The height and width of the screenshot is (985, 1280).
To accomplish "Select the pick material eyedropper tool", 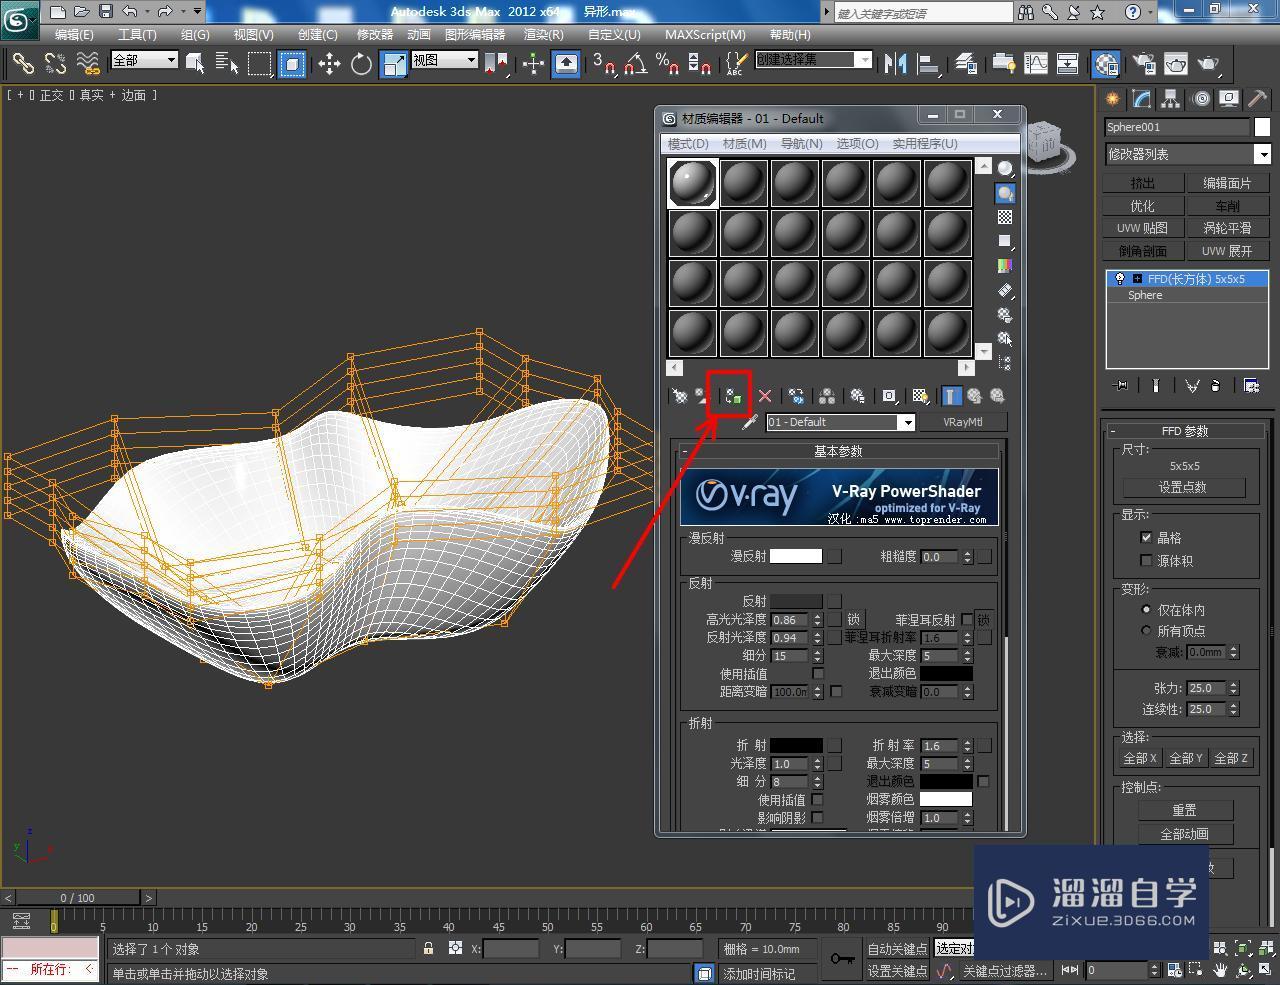I will click(749, 422).
